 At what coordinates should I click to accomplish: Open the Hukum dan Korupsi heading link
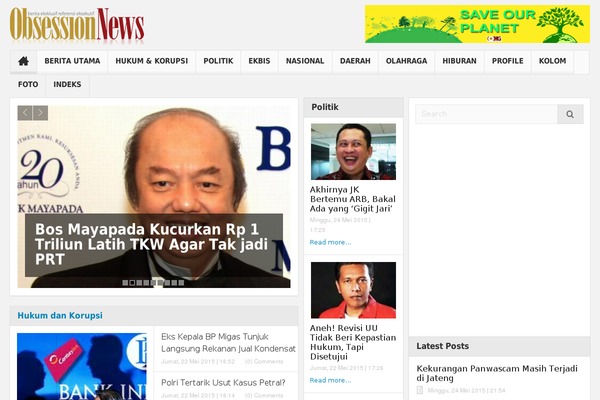click(x=60, y=316)
